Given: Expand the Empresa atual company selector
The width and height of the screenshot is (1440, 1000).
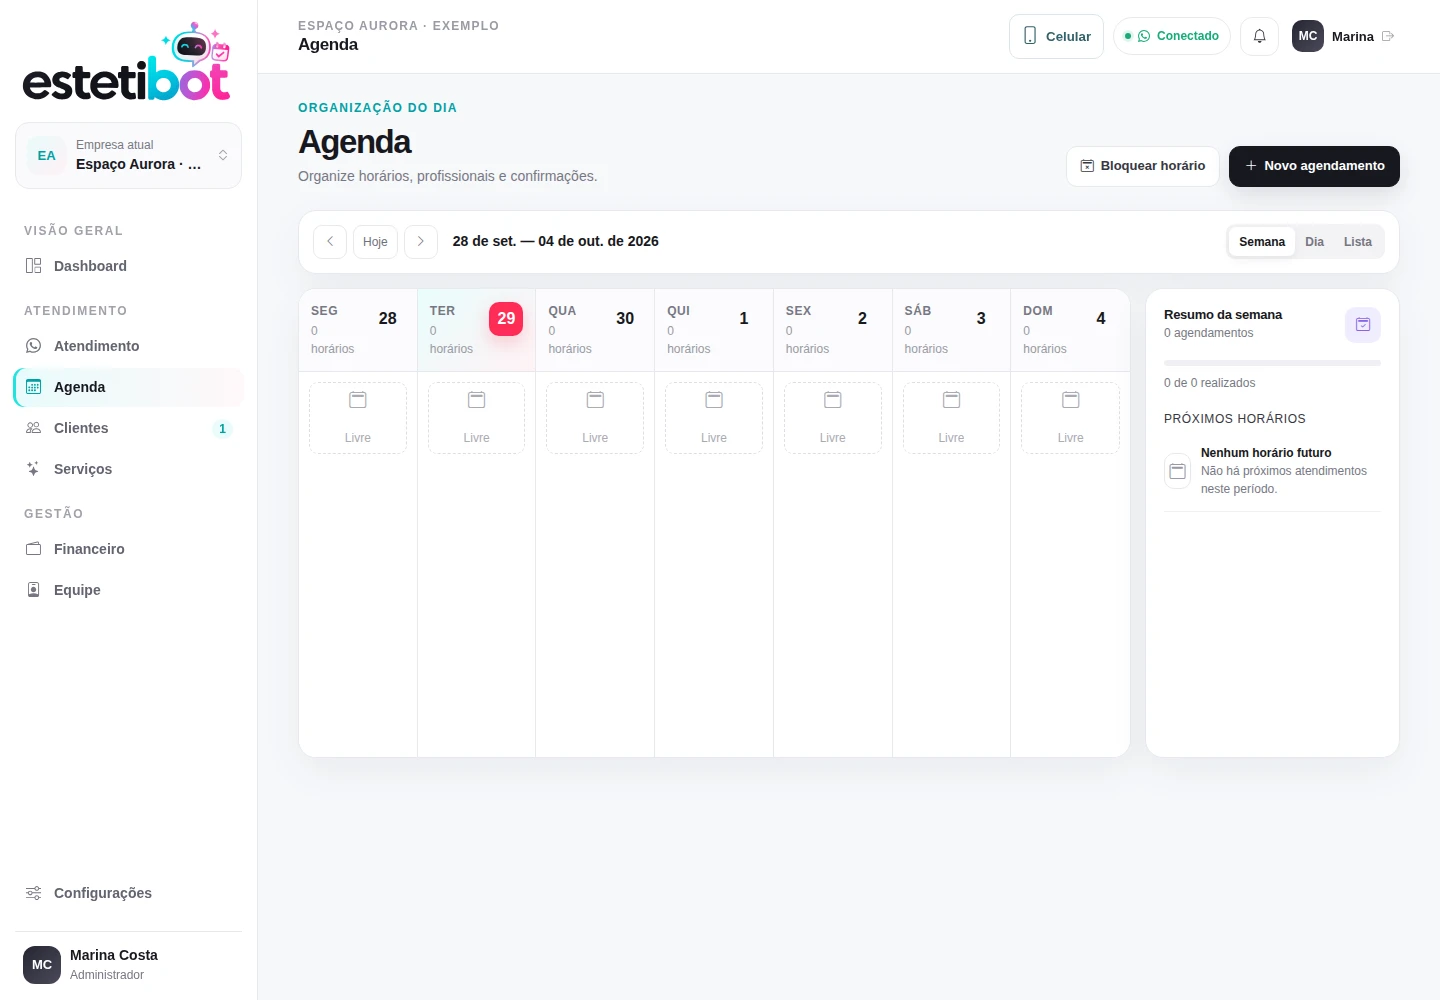Looking at the screenshot, I should click(x=128, y=155).
